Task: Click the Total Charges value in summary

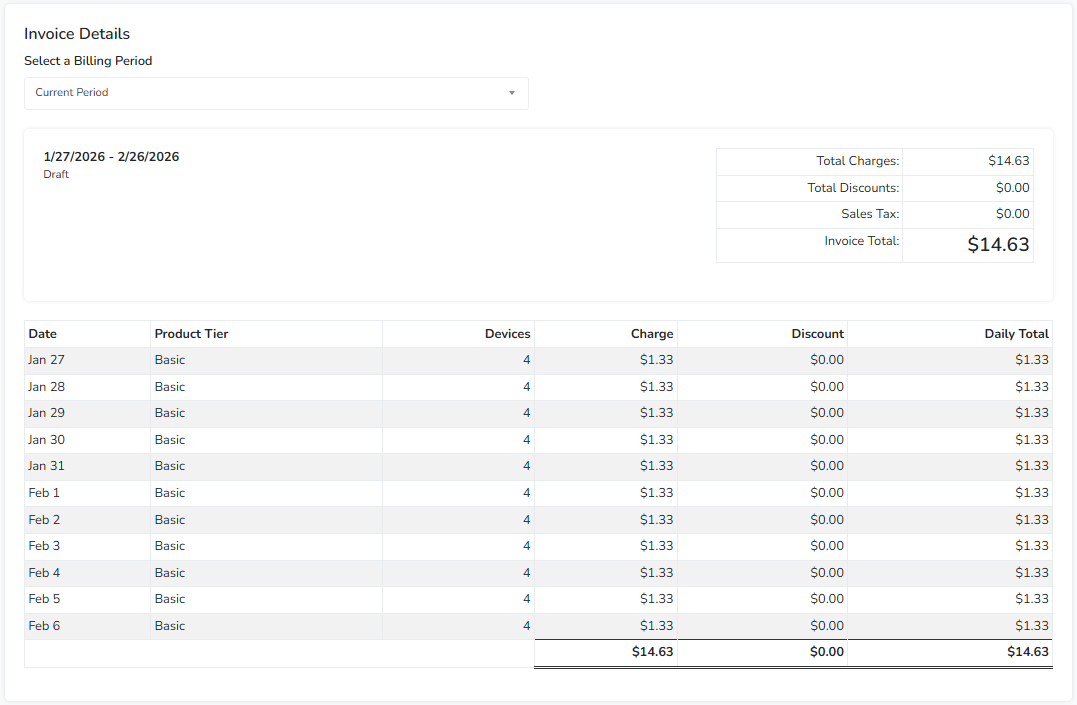Action: coord(1008,161)
